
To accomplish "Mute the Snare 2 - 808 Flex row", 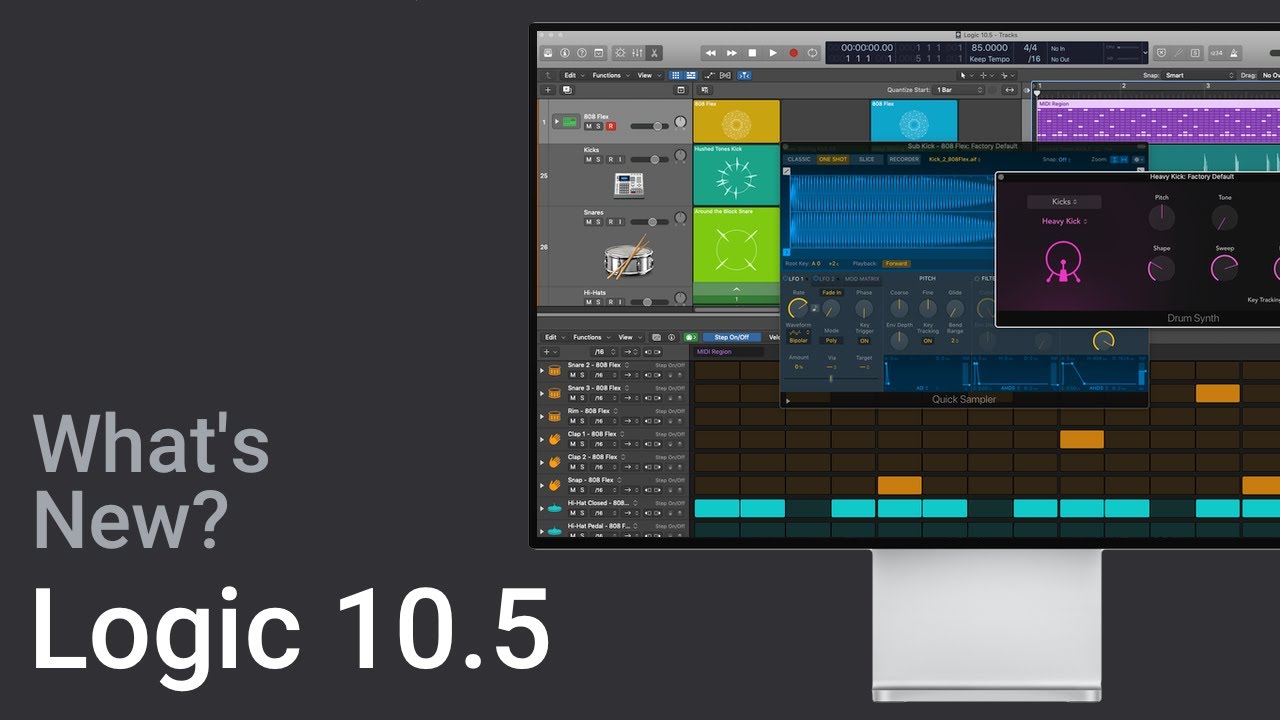I will [x=573, y=375].
